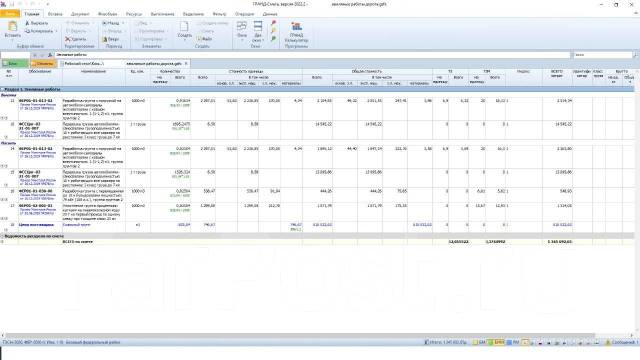Image resolution: width=640 pixels, height=360 pixels.
Task: Click the red pin bookmark icon
Action: [273, 23]
